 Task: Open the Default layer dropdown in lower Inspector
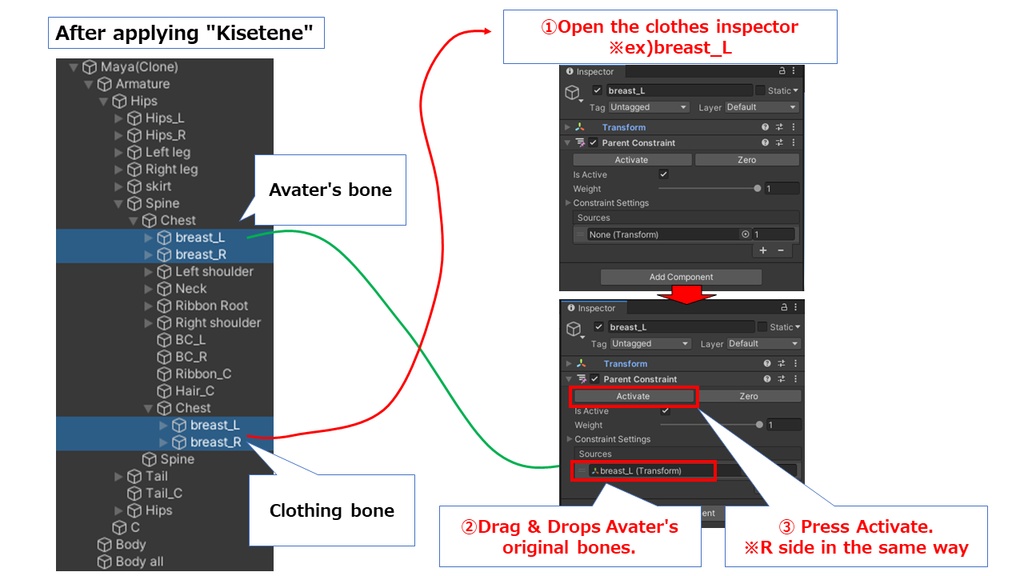click(x=763, y=344)
